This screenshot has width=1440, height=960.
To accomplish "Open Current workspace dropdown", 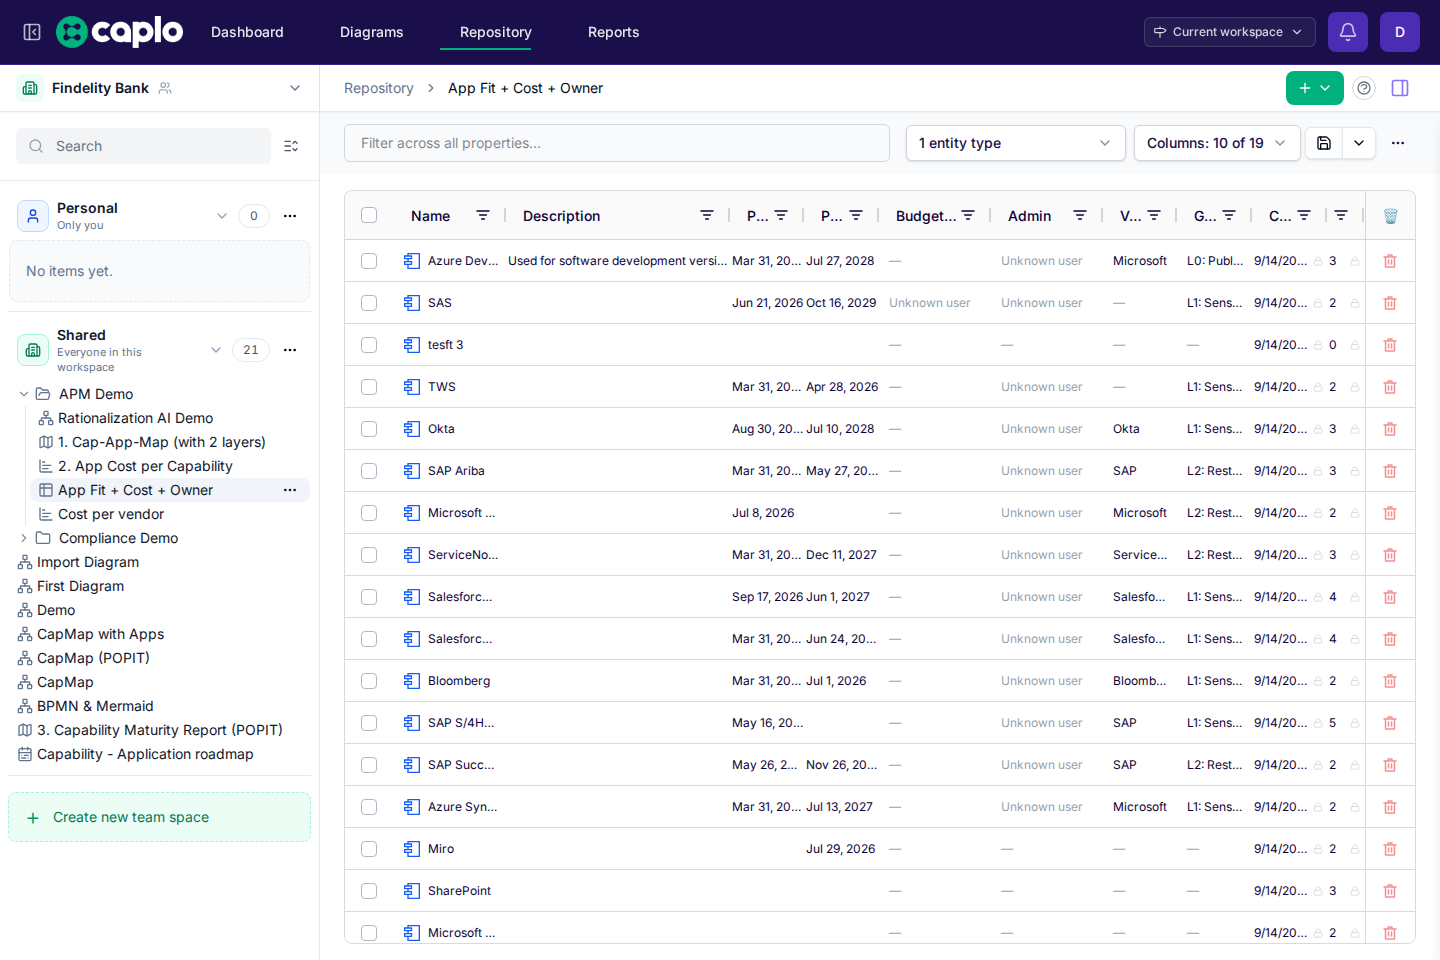I will pos(1229,32).
